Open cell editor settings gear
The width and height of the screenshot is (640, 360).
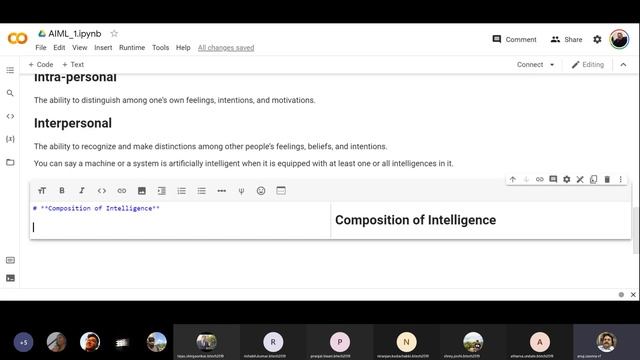pyautogui.click(x=567, y=179)
